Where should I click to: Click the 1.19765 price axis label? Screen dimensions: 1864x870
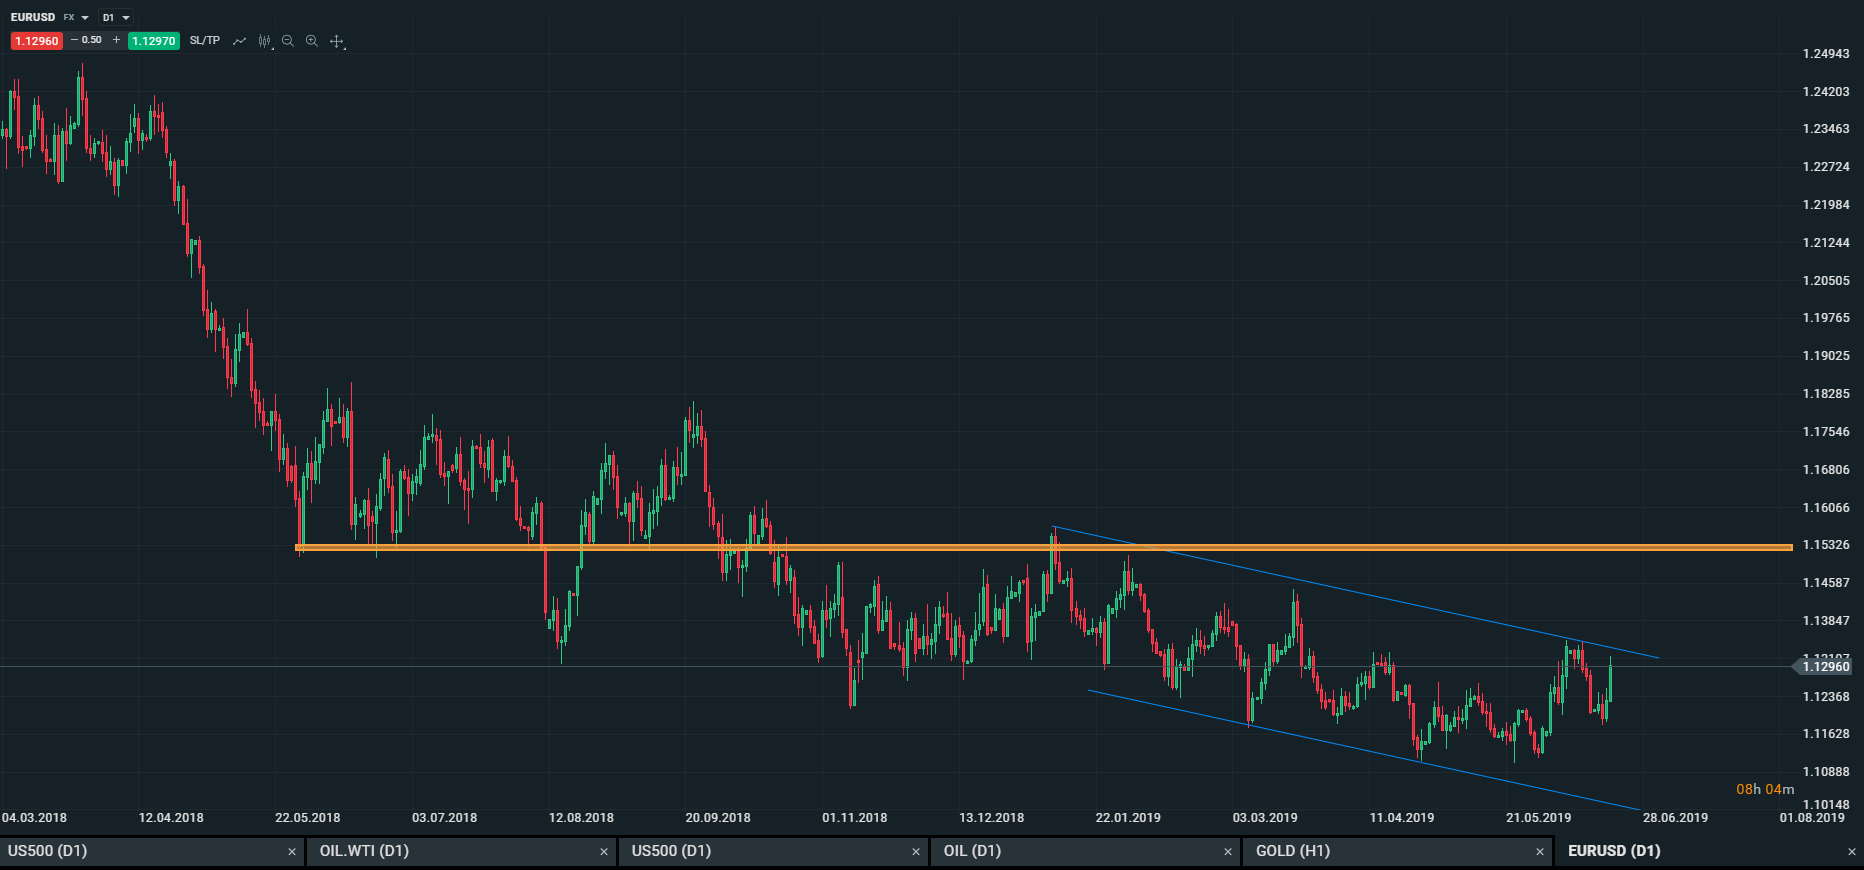pyautogui.click(x=1826, y=318)
